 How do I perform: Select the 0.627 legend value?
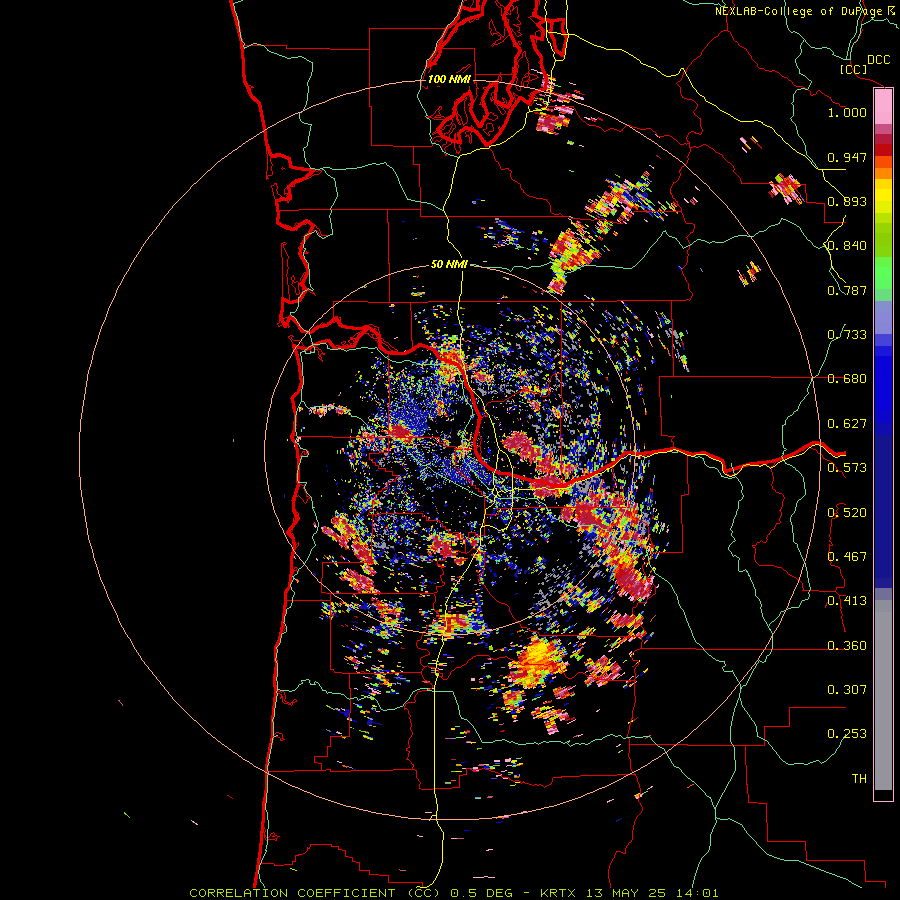[847, 424]
